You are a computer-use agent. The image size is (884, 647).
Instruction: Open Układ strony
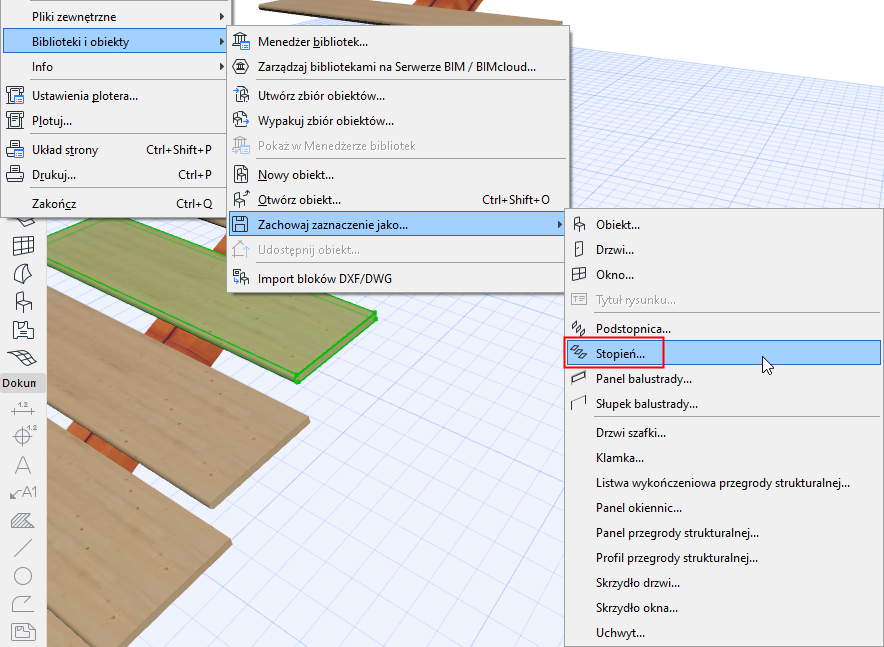(114, 150)
